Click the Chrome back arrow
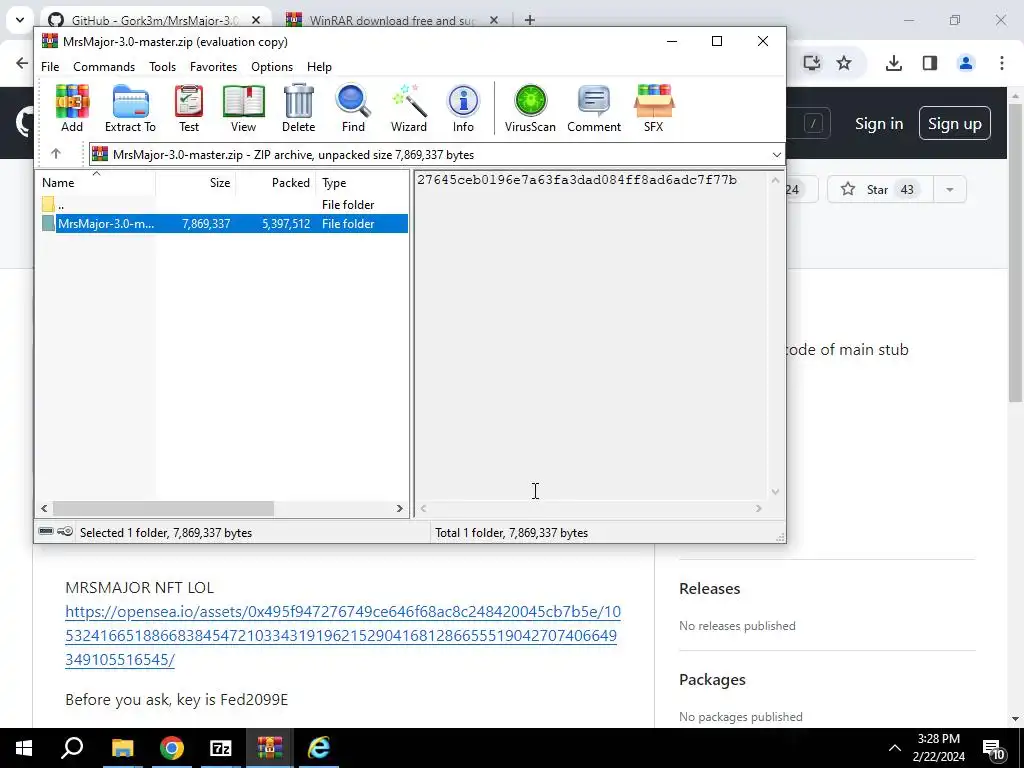The height and width of the screenshot is (768, 1024). tap(22, 63)
